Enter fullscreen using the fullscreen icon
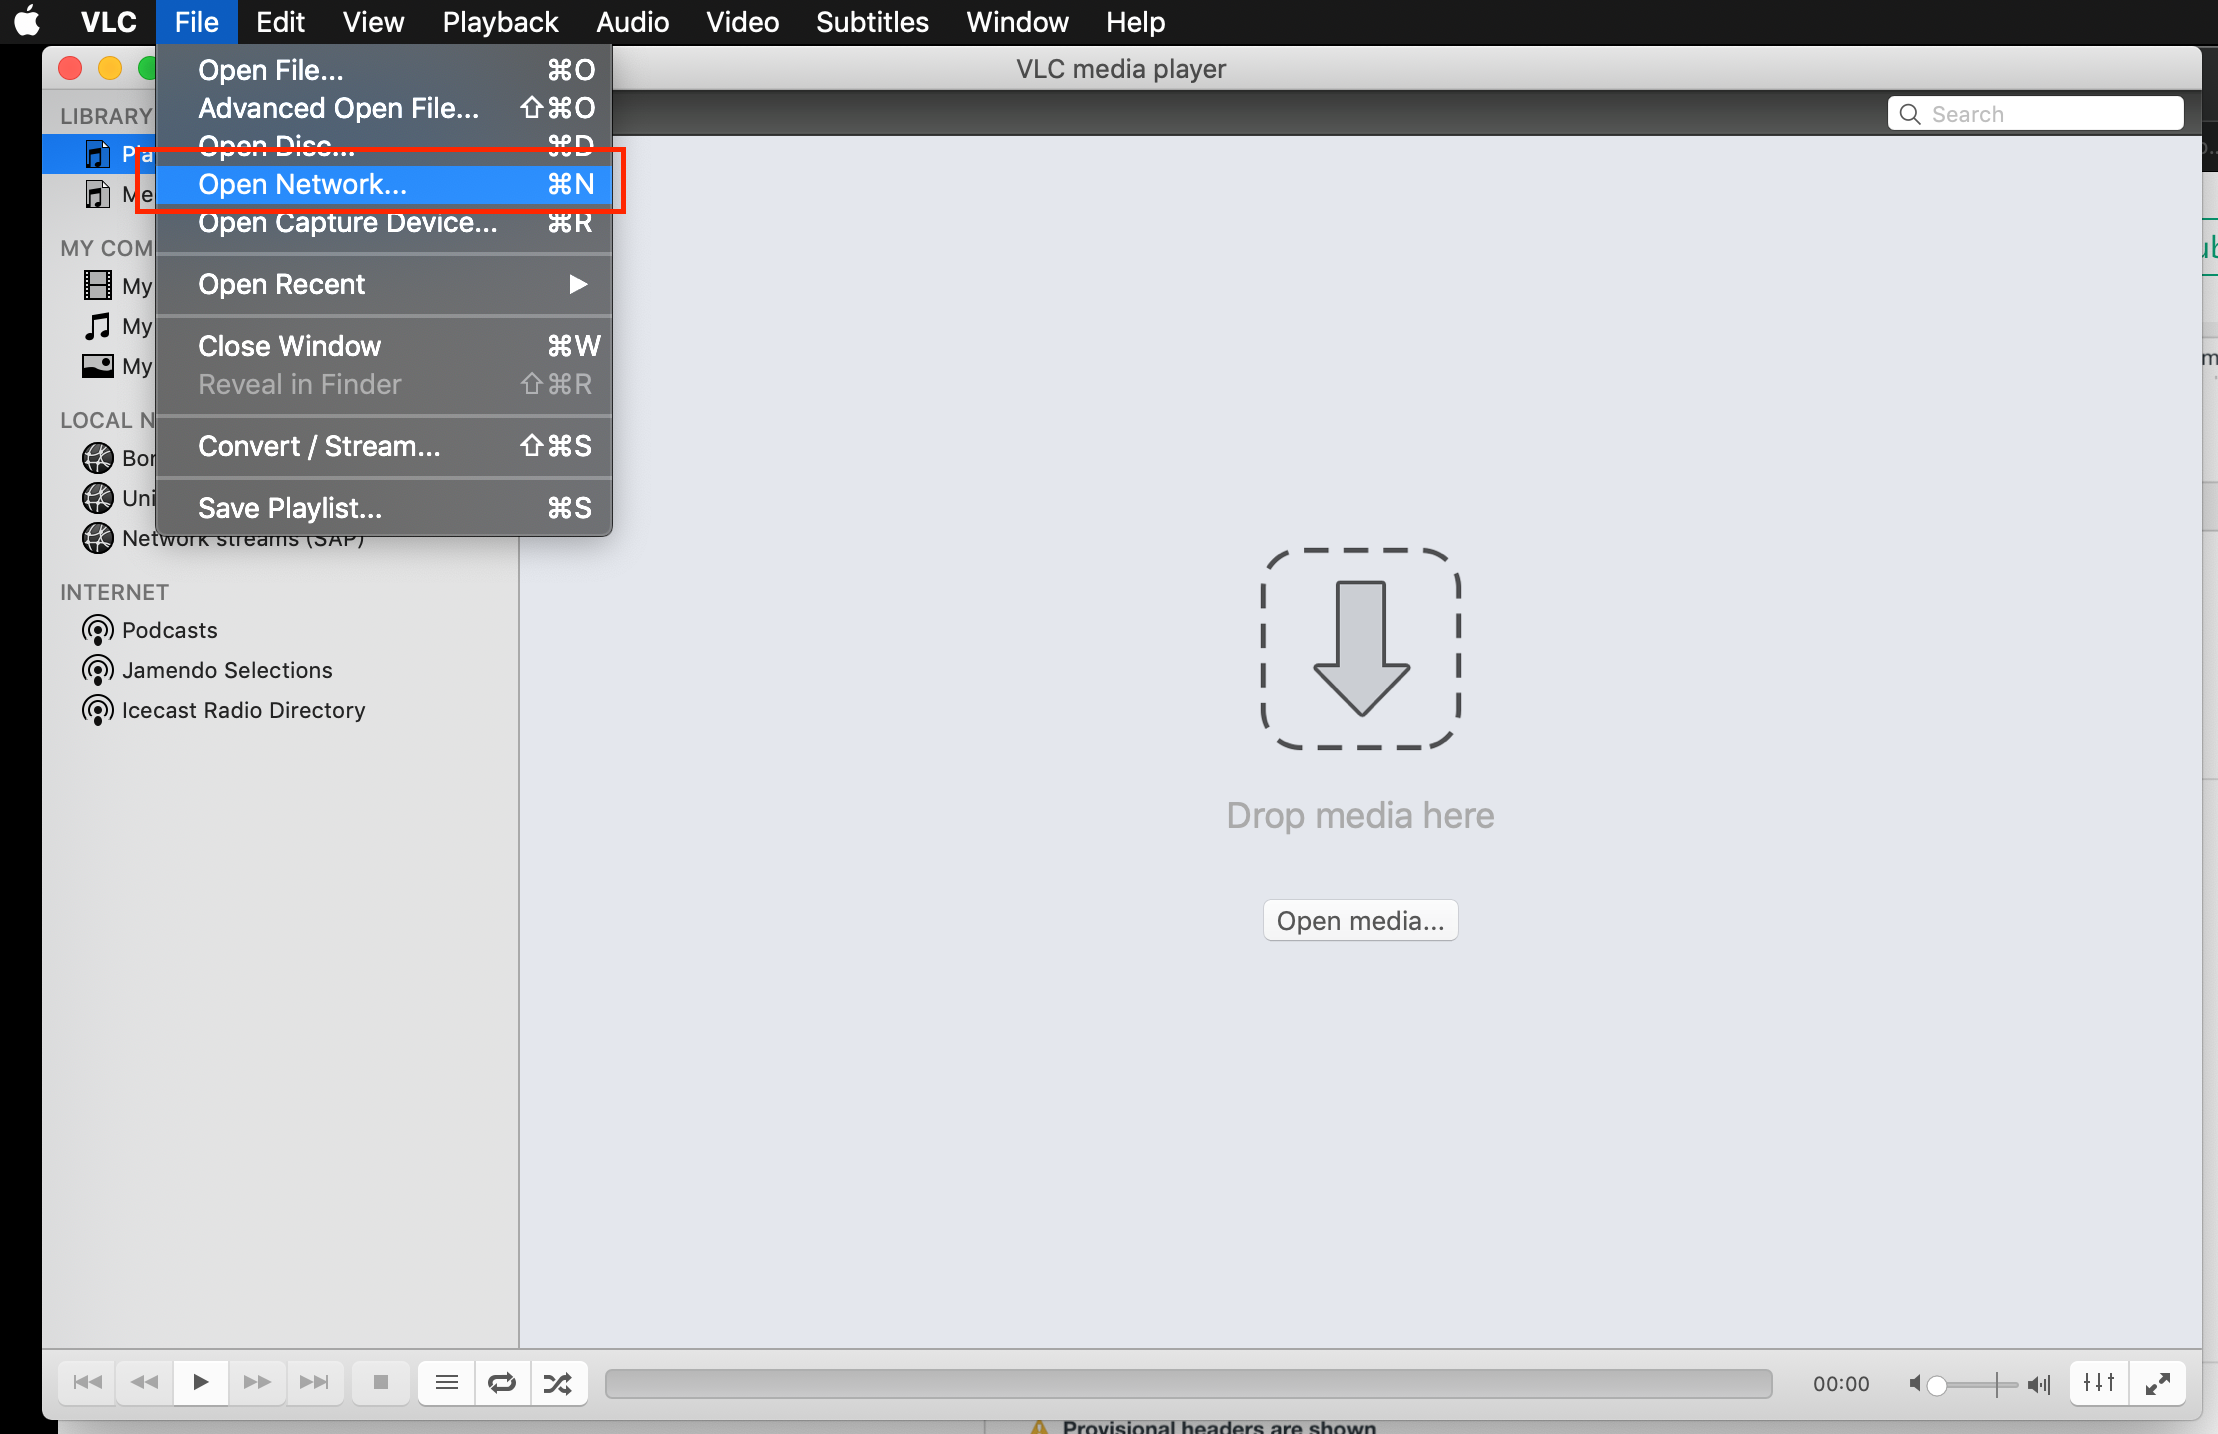Image resolution: width=2218 pixels, height=1434 pixels. (2159, 1383)
